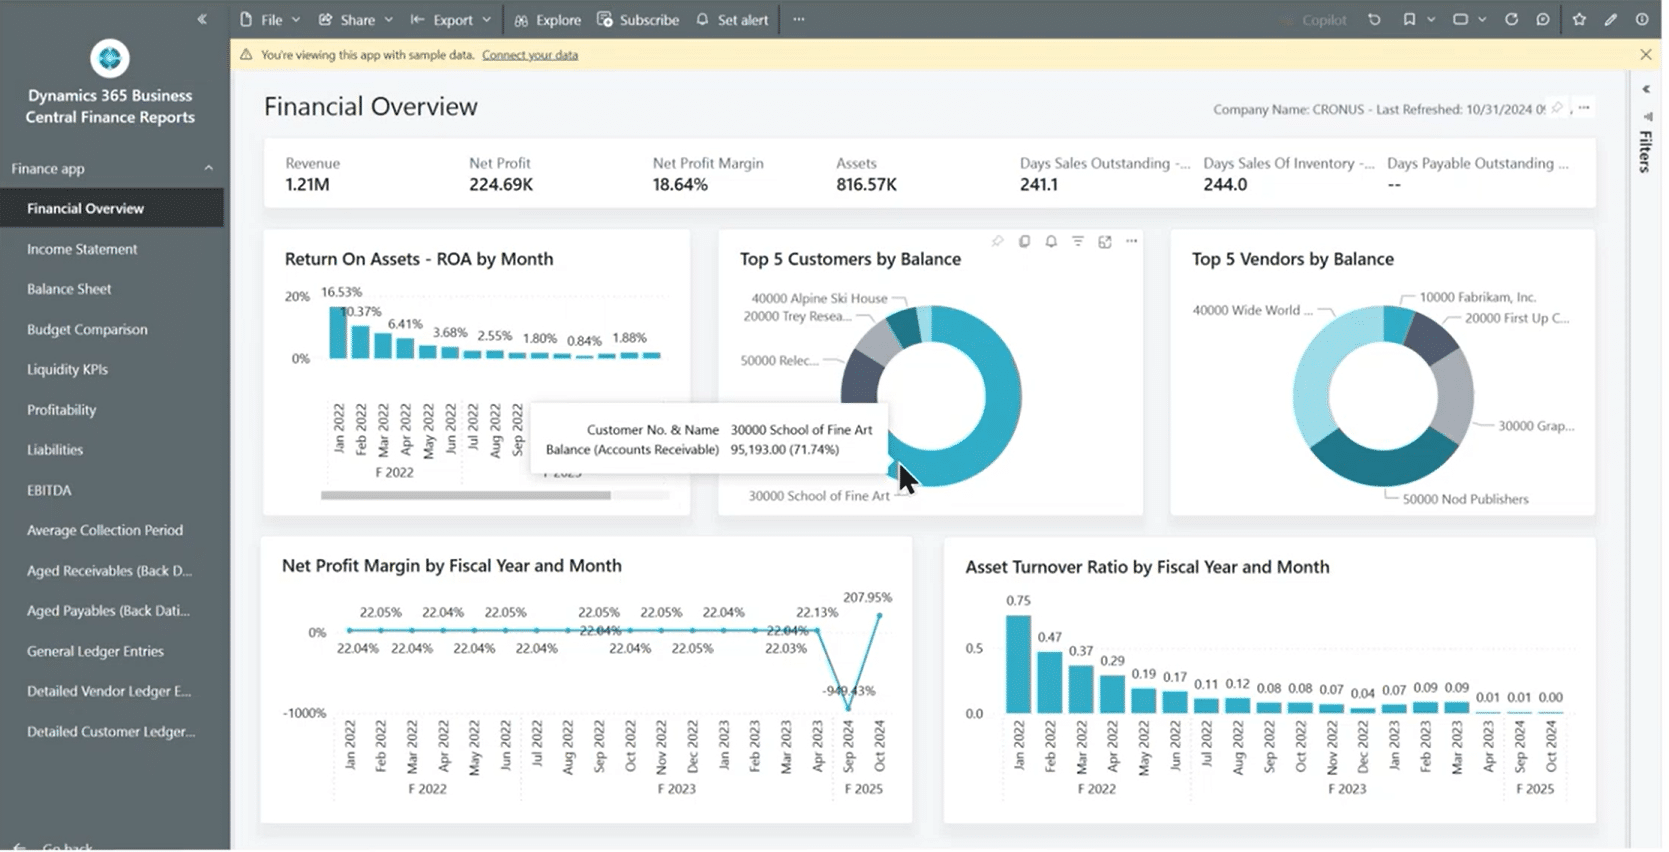Pin the Top 5 Customers visual

(997, 242)
